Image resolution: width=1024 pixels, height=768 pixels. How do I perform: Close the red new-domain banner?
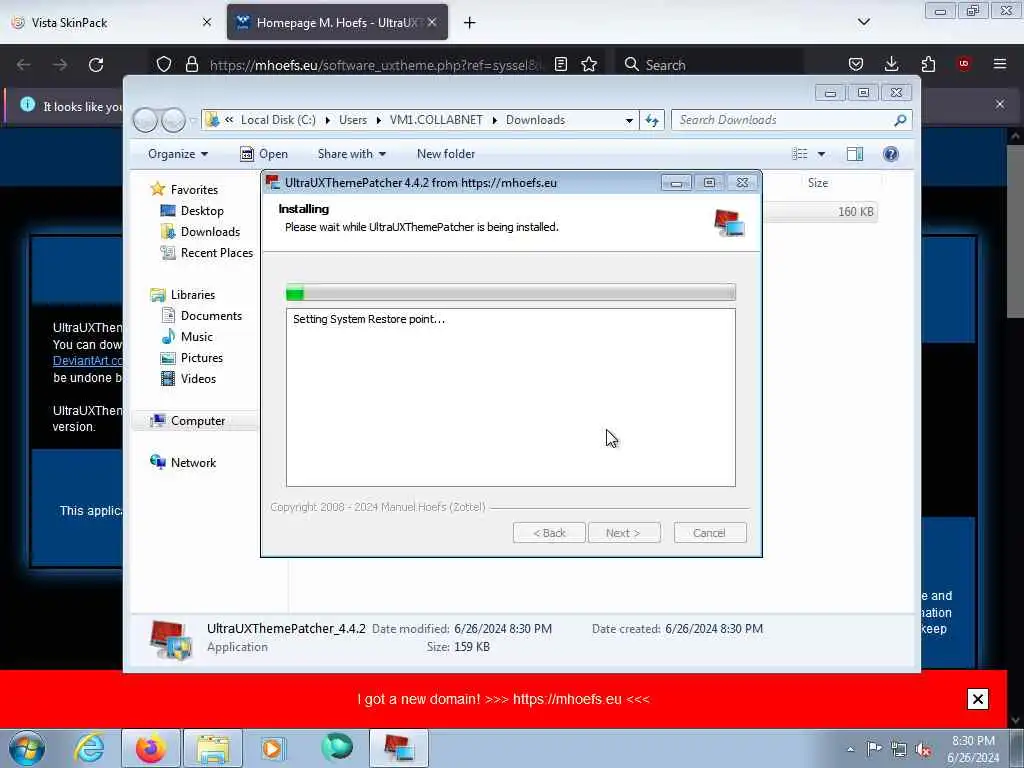point(978,699)
